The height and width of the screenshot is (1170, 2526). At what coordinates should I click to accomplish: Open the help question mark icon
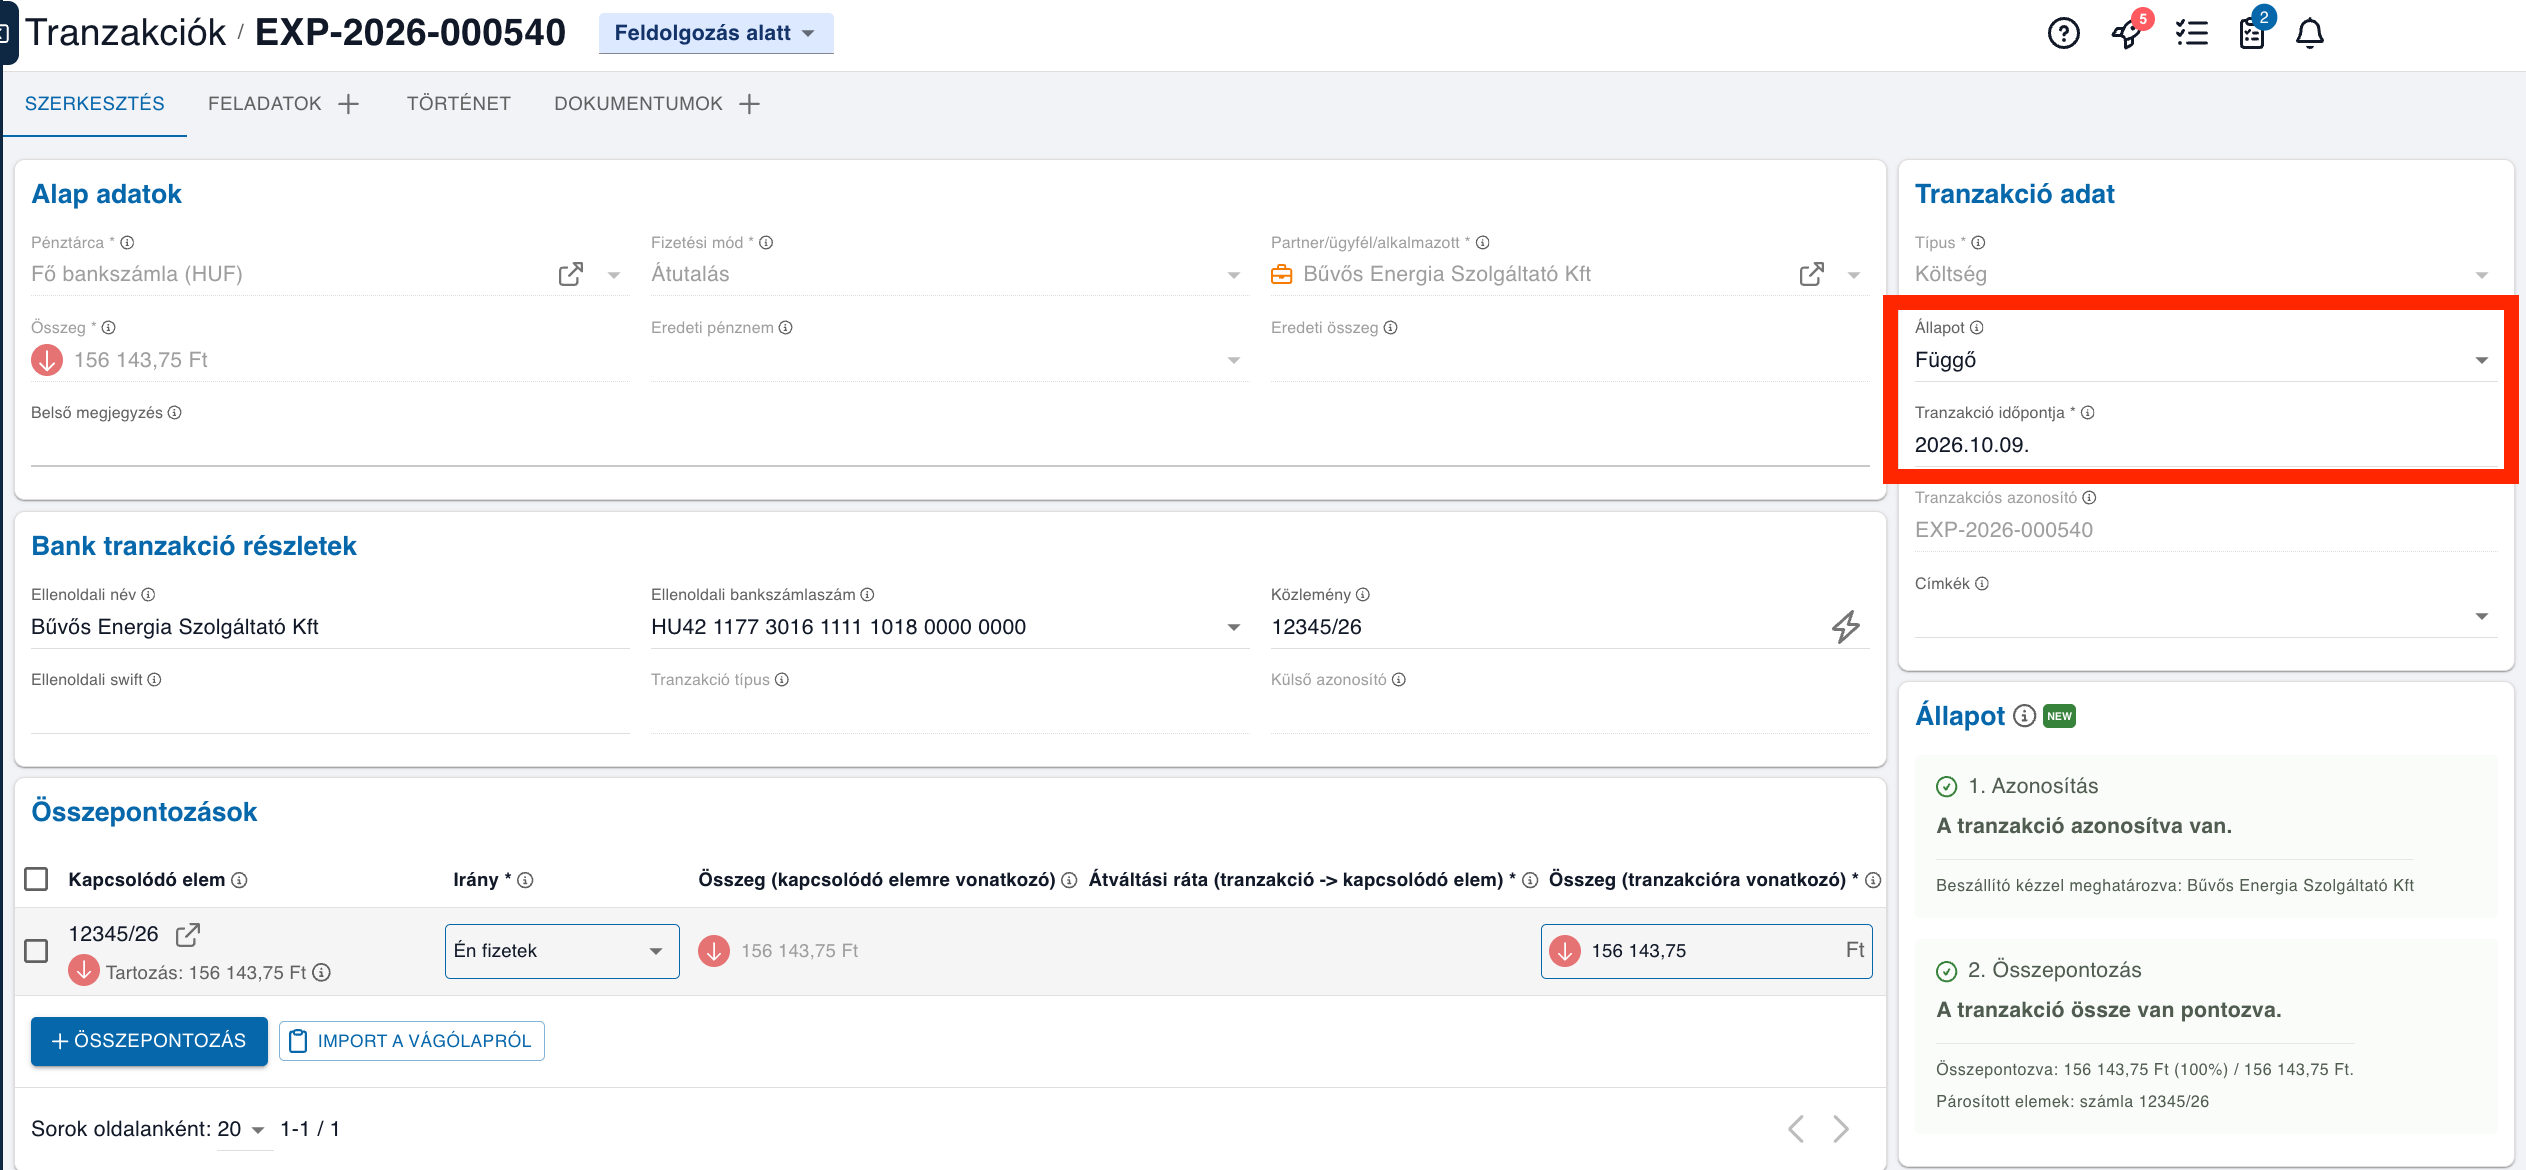[x=2063, y=34]
